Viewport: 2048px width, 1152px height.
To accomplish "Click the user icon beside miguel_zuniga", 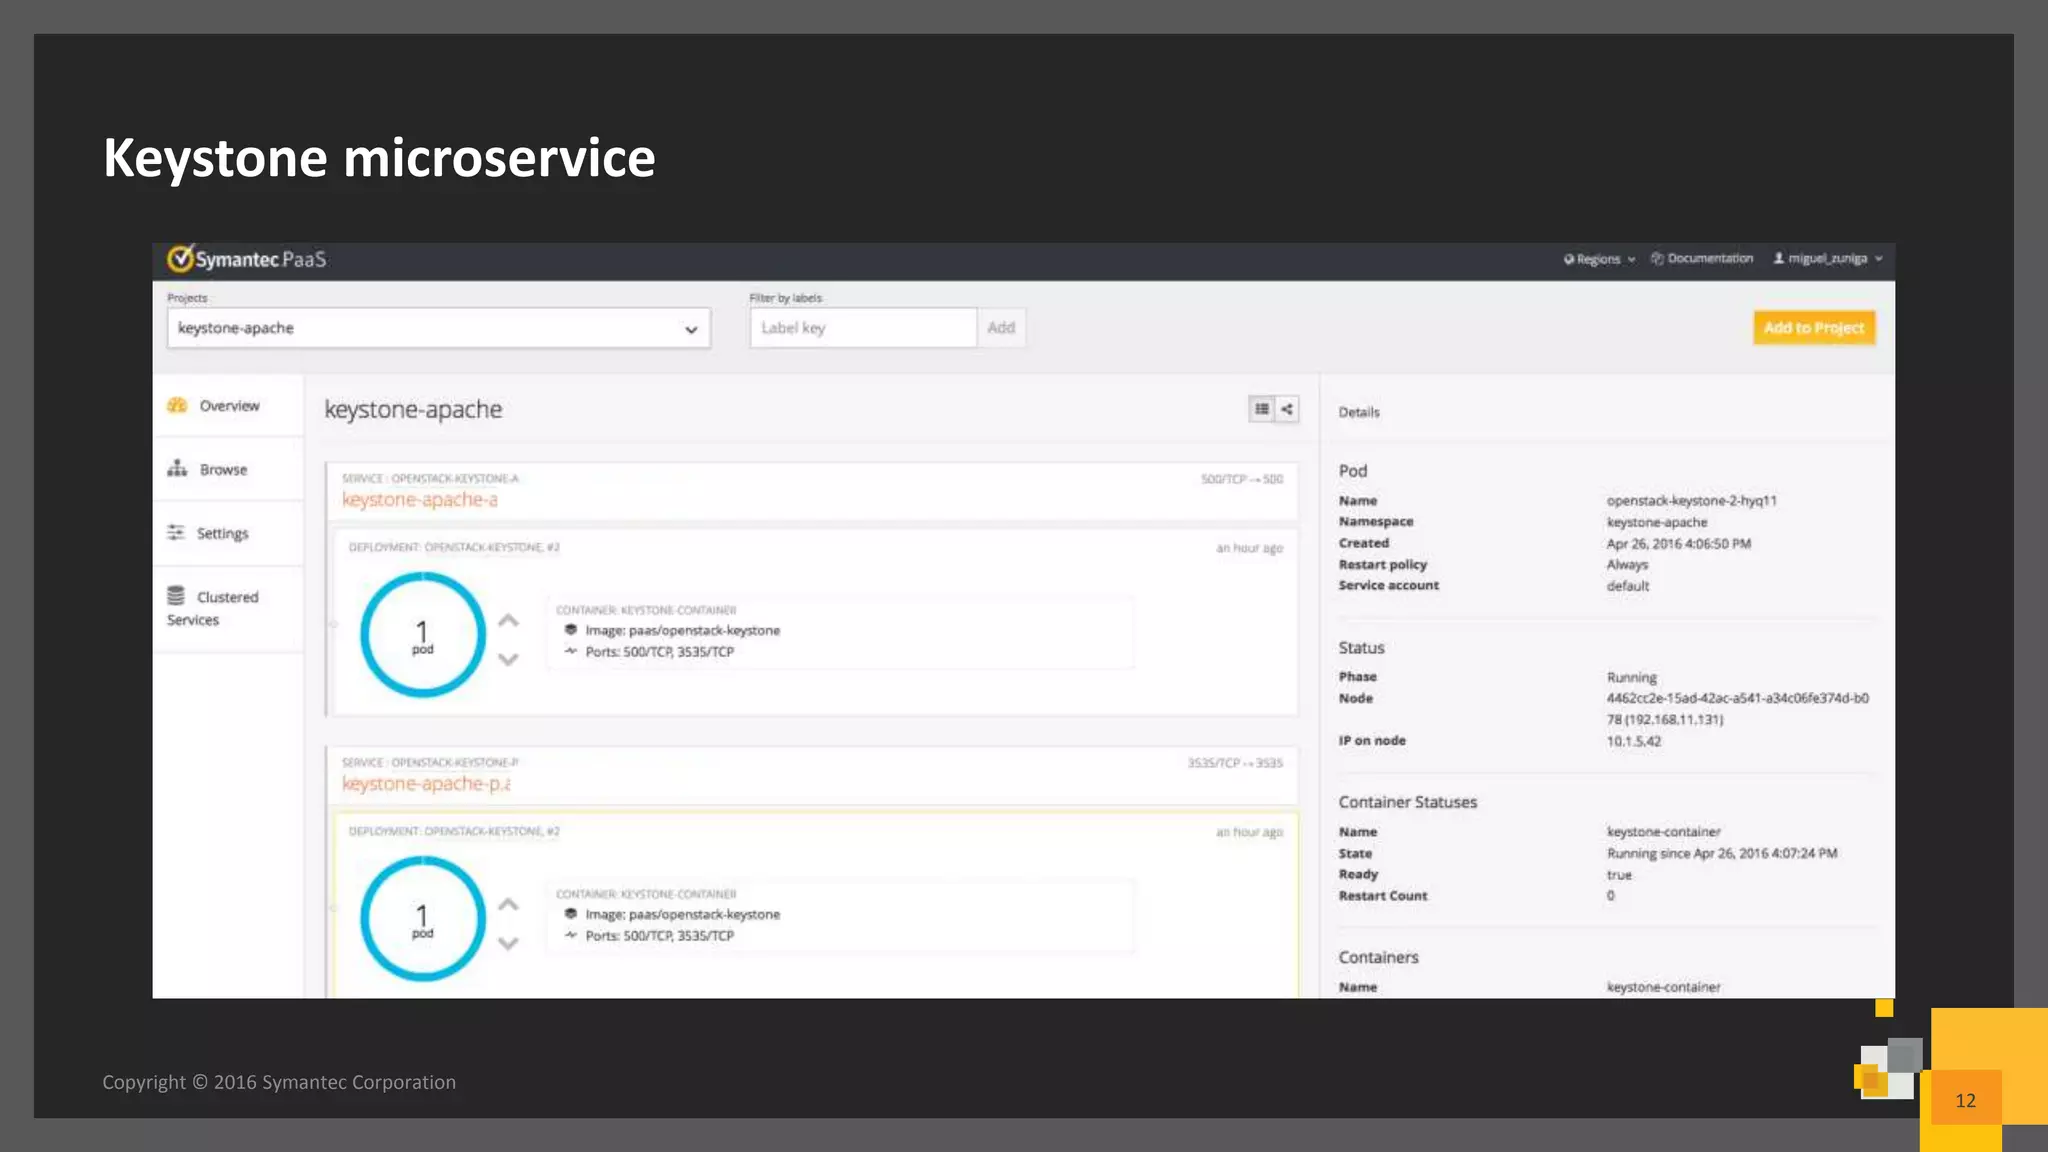I will [x=1779, y=258].
